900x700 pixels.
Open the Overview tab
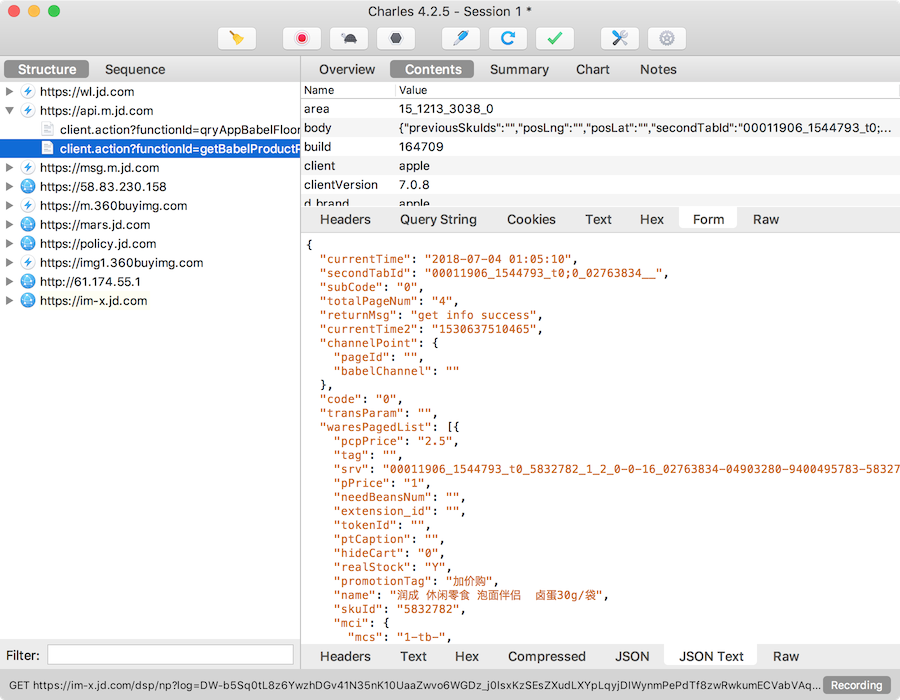(347, 69)
